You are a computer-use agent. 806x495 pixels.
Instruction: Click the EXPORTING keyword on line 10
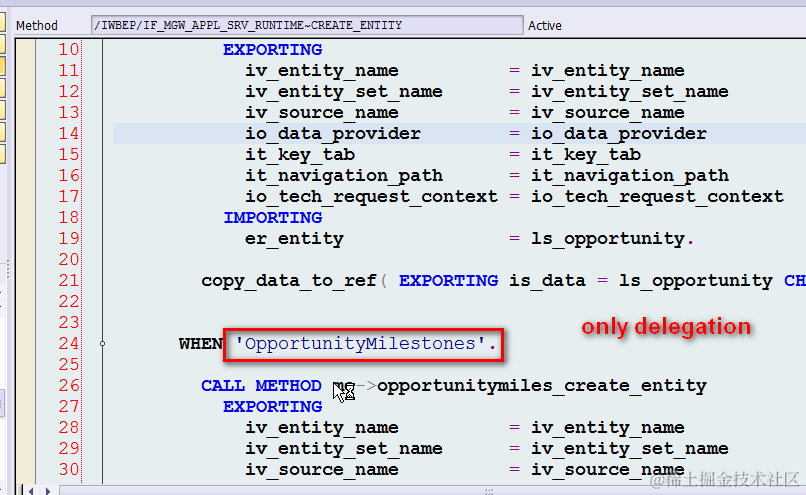click(x=272, y=49)
